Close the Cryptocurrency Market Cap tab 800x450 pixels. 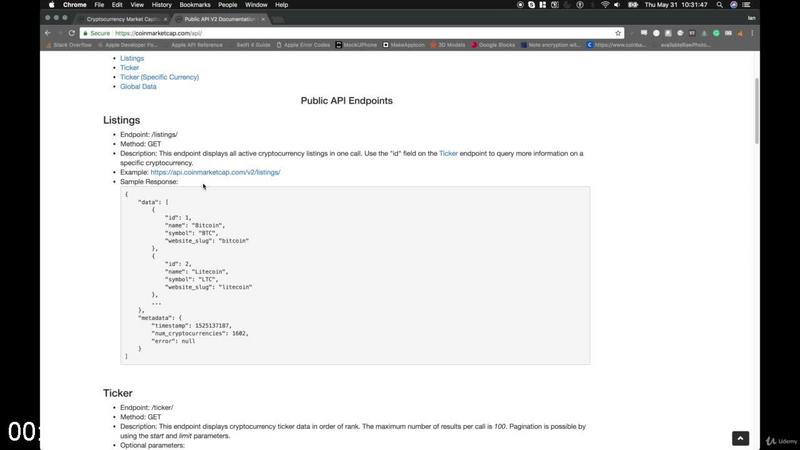point(165,19)
